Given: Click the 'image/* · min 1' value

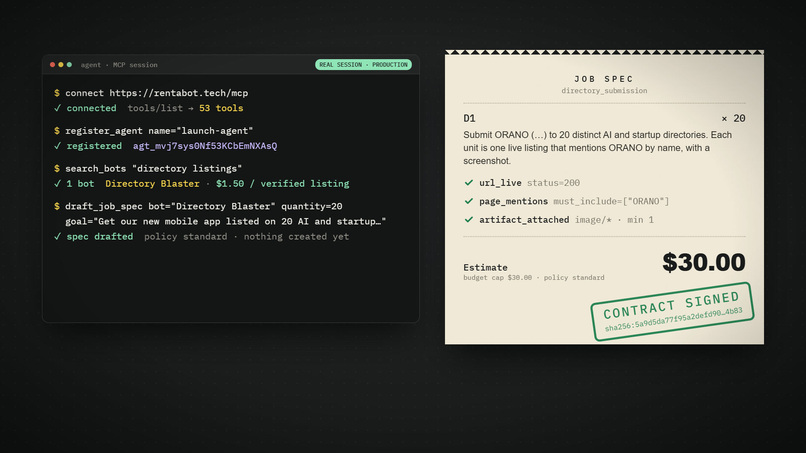Looking at the screenshot, I should [x=614, y=220].
